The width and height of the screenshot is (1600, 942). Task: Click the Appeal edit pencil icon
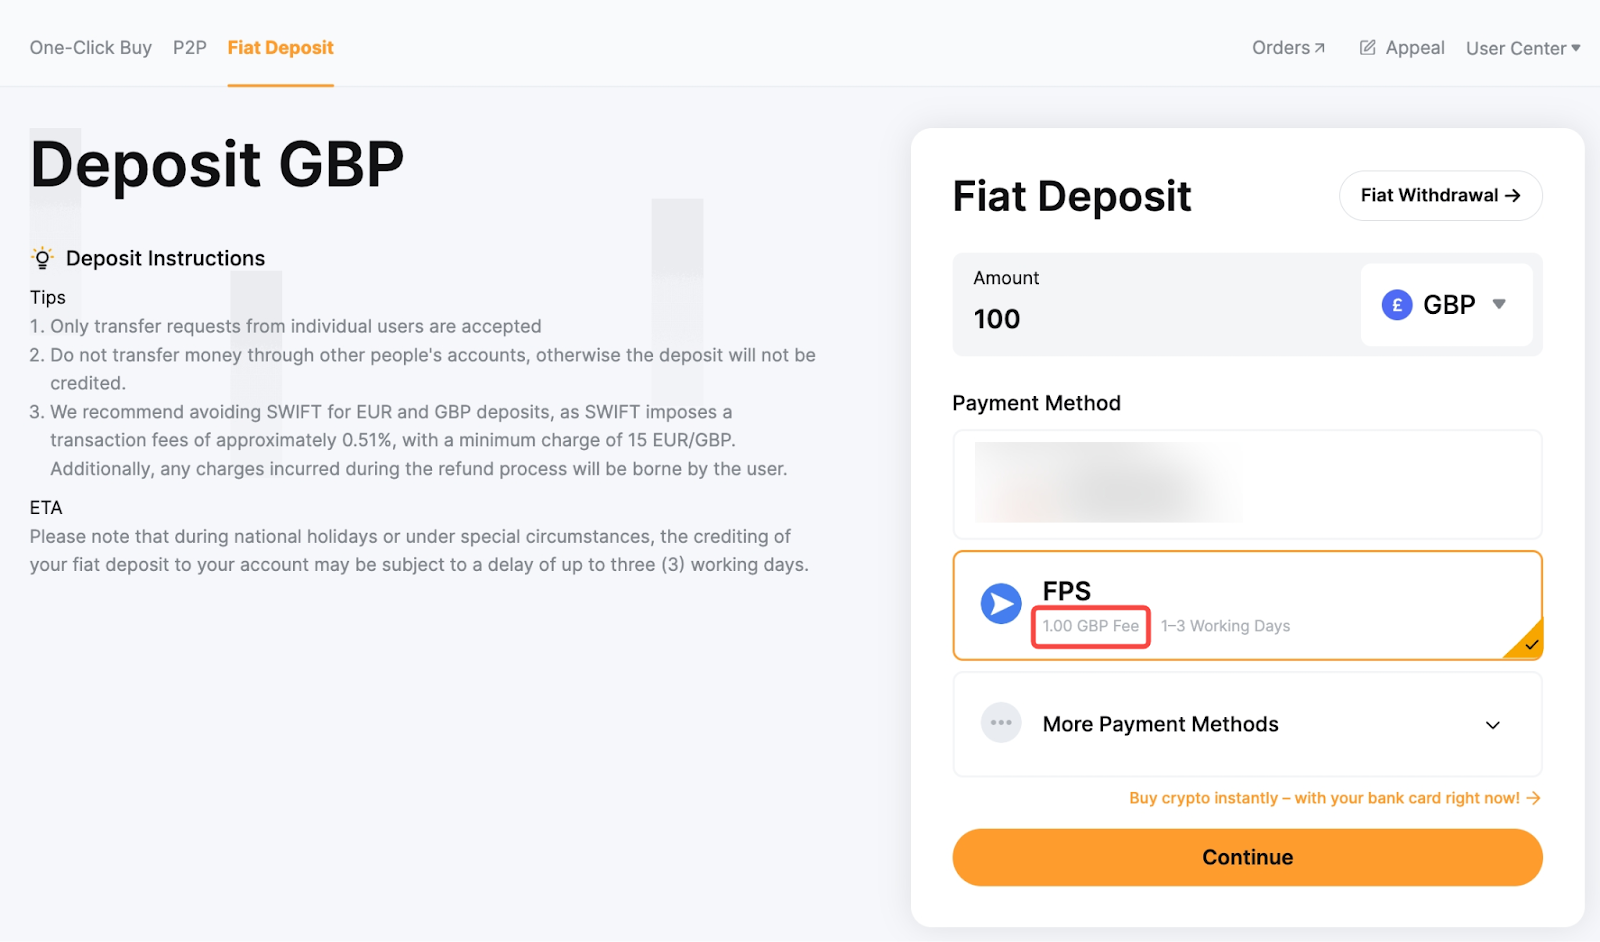(1367, 48)
